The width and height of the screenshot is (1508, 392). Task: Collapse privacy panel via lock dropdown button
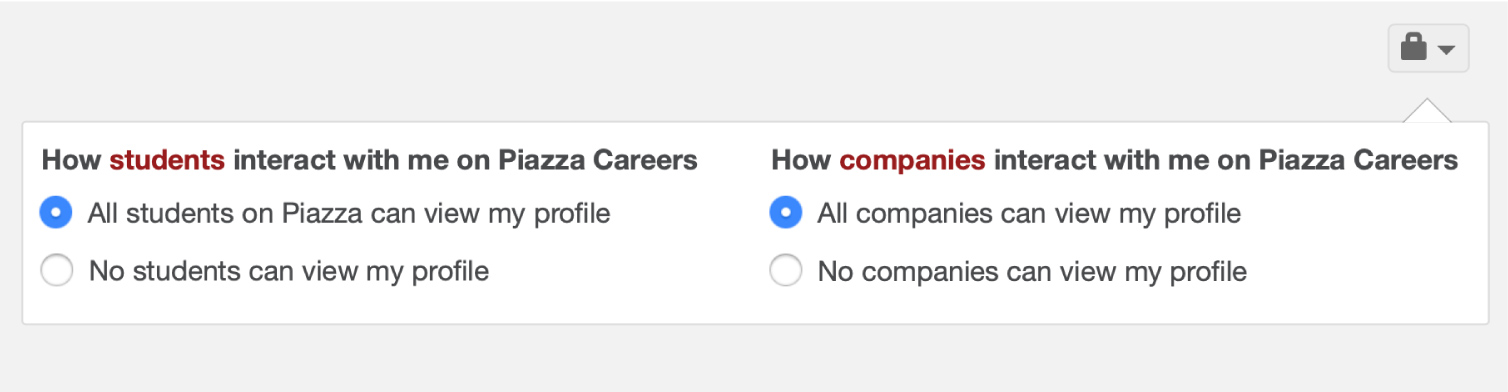(1428, 48)
